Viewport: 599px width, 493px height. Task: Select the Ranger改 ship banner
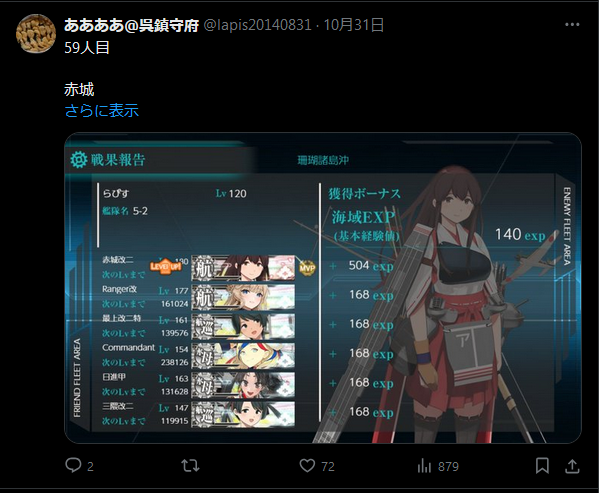243,297
